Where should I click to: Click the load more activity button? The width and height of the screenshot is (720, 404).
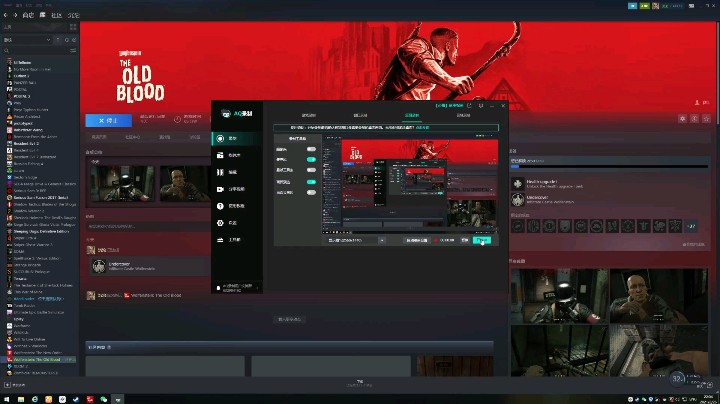[x=290, y=319]
